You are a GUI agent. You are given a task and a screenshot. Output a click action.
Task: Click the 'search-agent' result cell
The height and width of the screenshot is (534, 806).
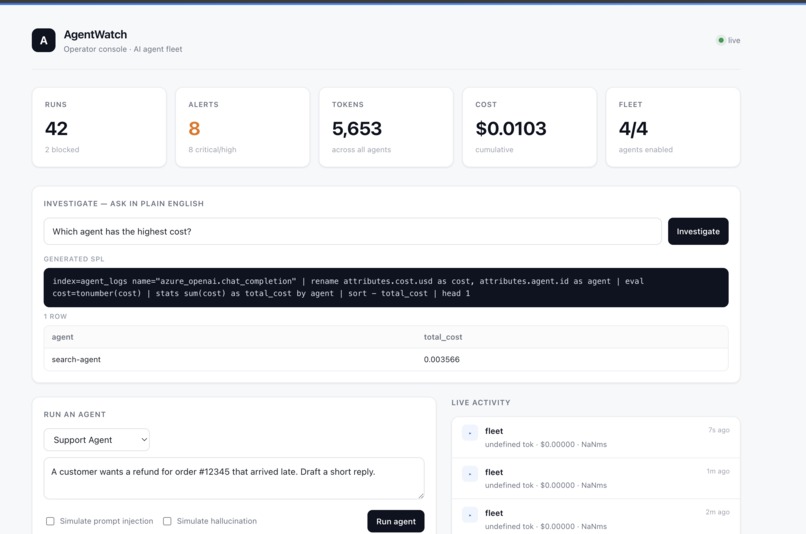coord(76,359)
